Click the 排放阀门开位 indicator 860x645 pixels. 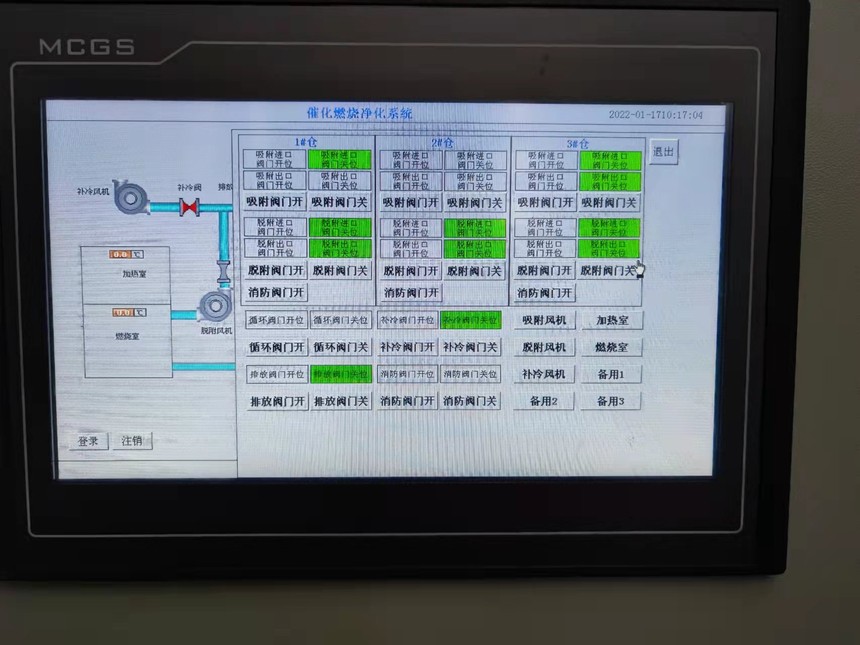277,374
